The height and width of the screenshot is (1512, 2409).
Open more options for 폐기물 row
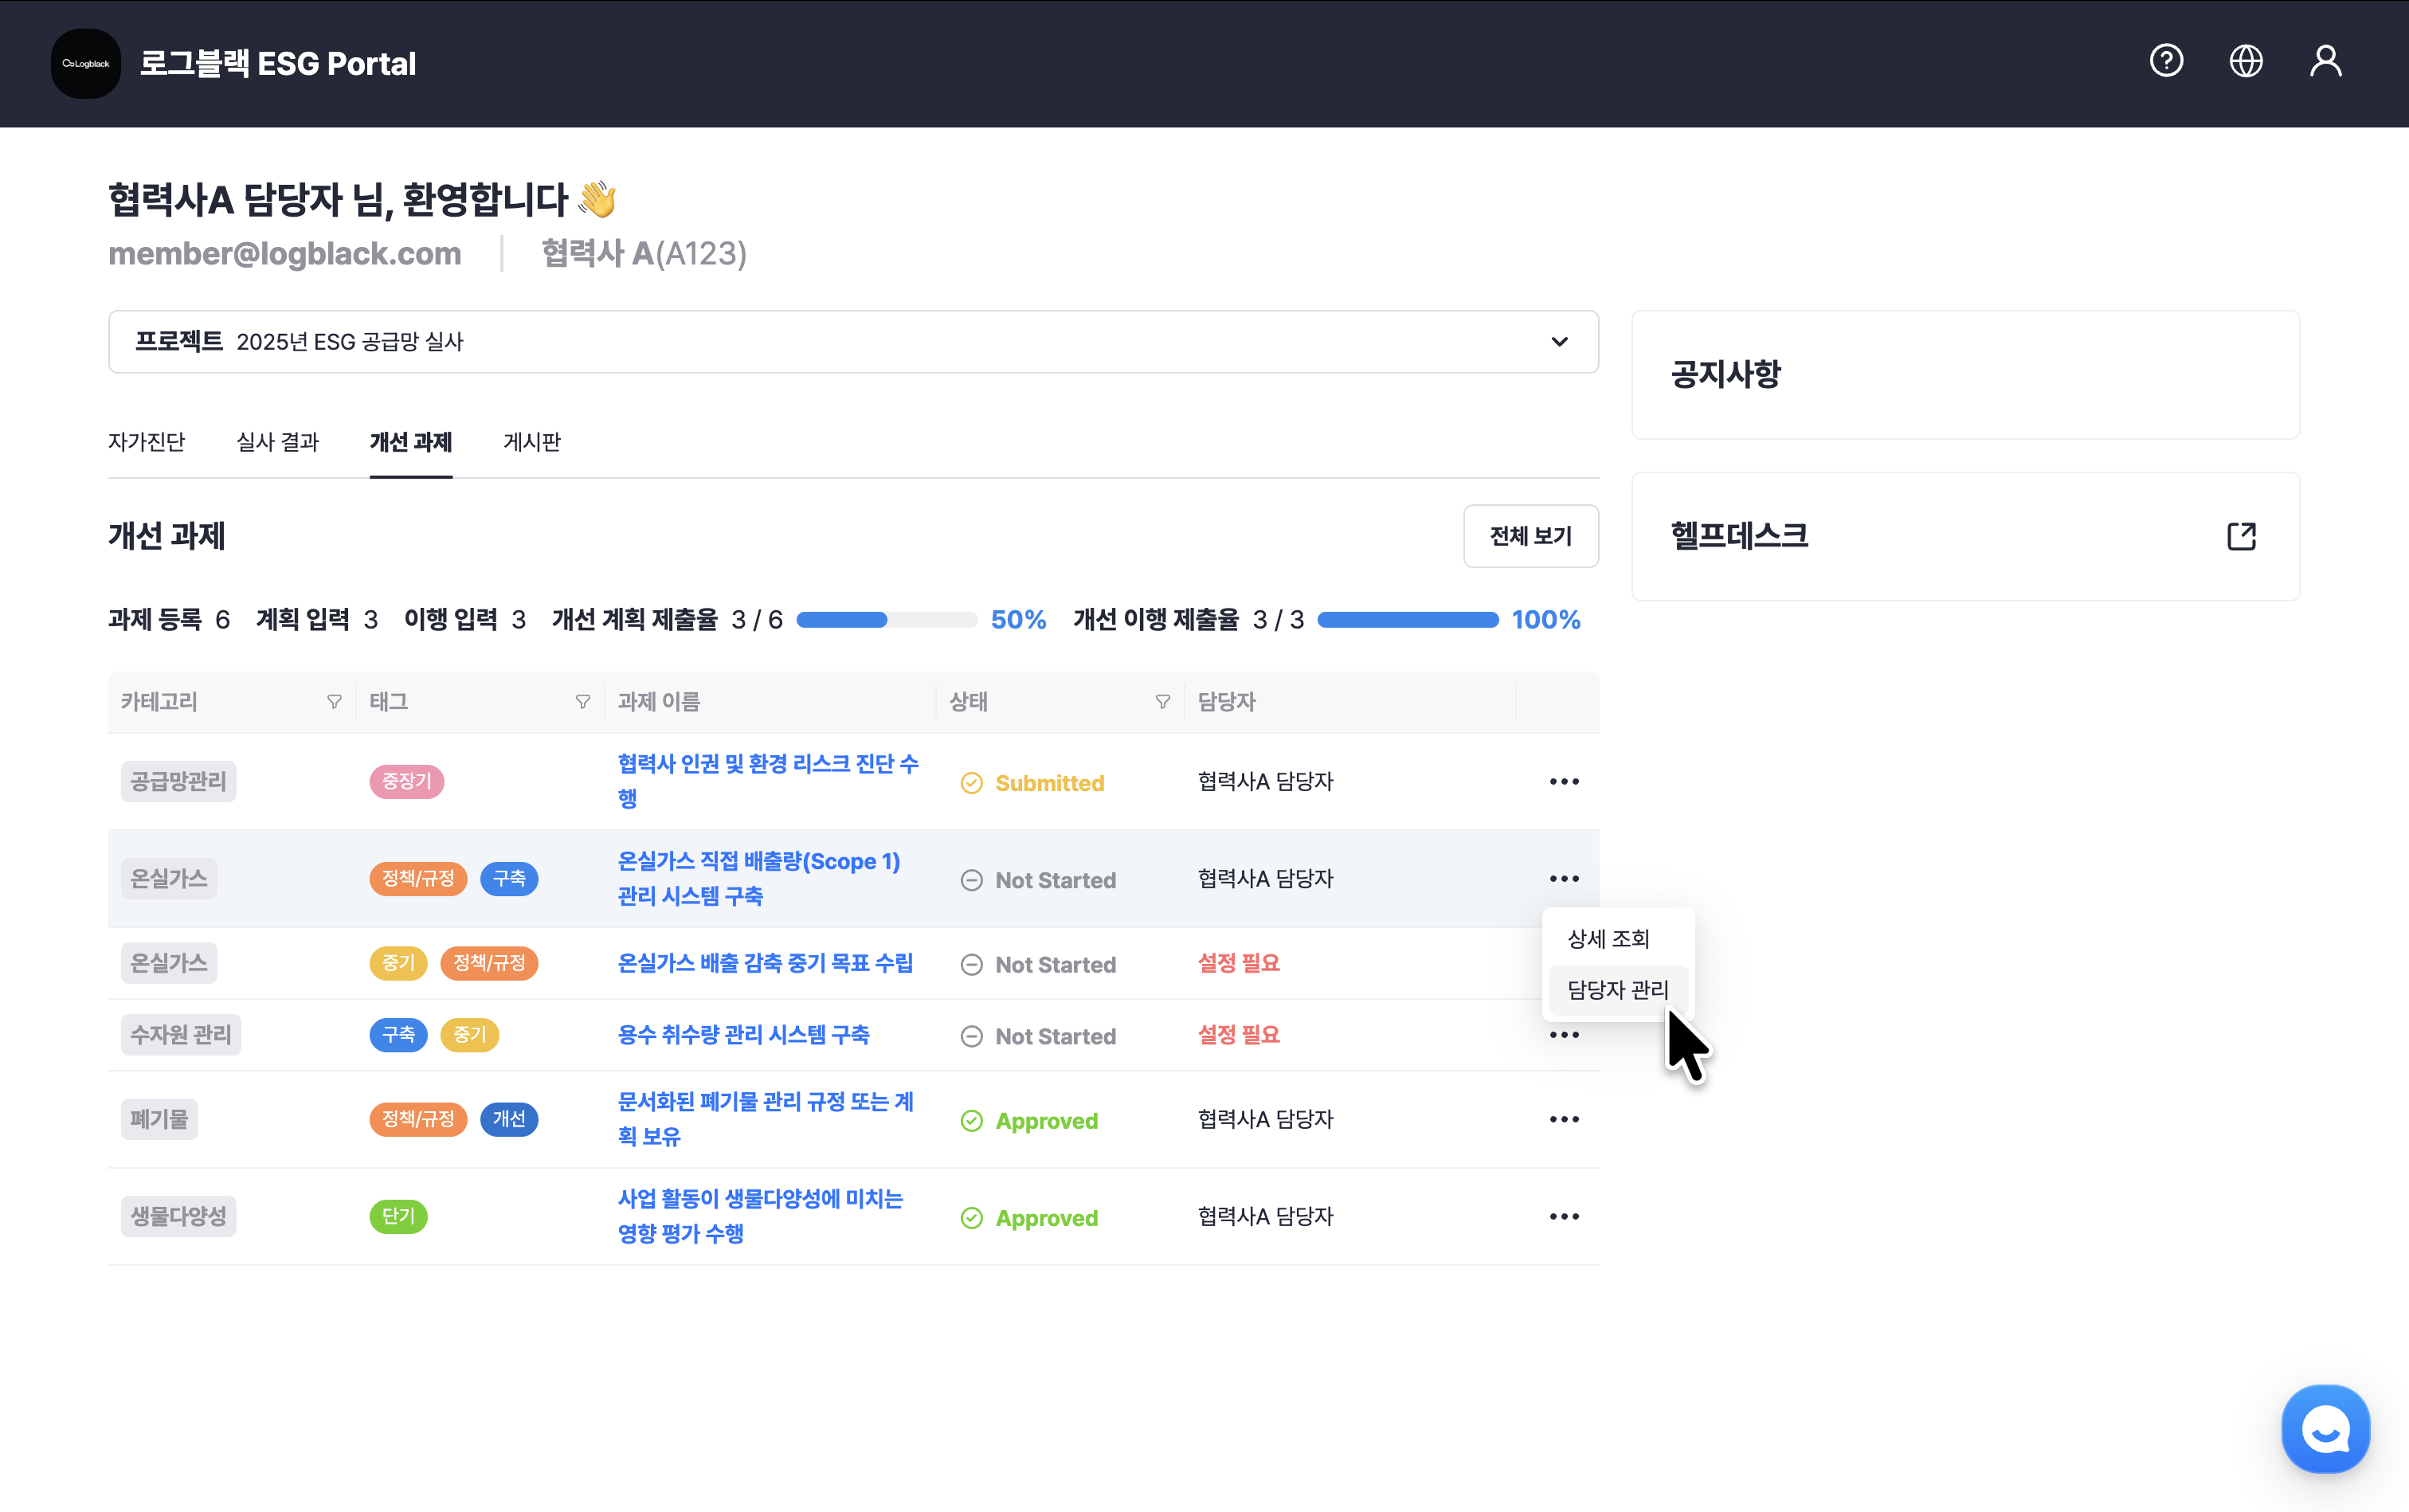point(1563,1119)
